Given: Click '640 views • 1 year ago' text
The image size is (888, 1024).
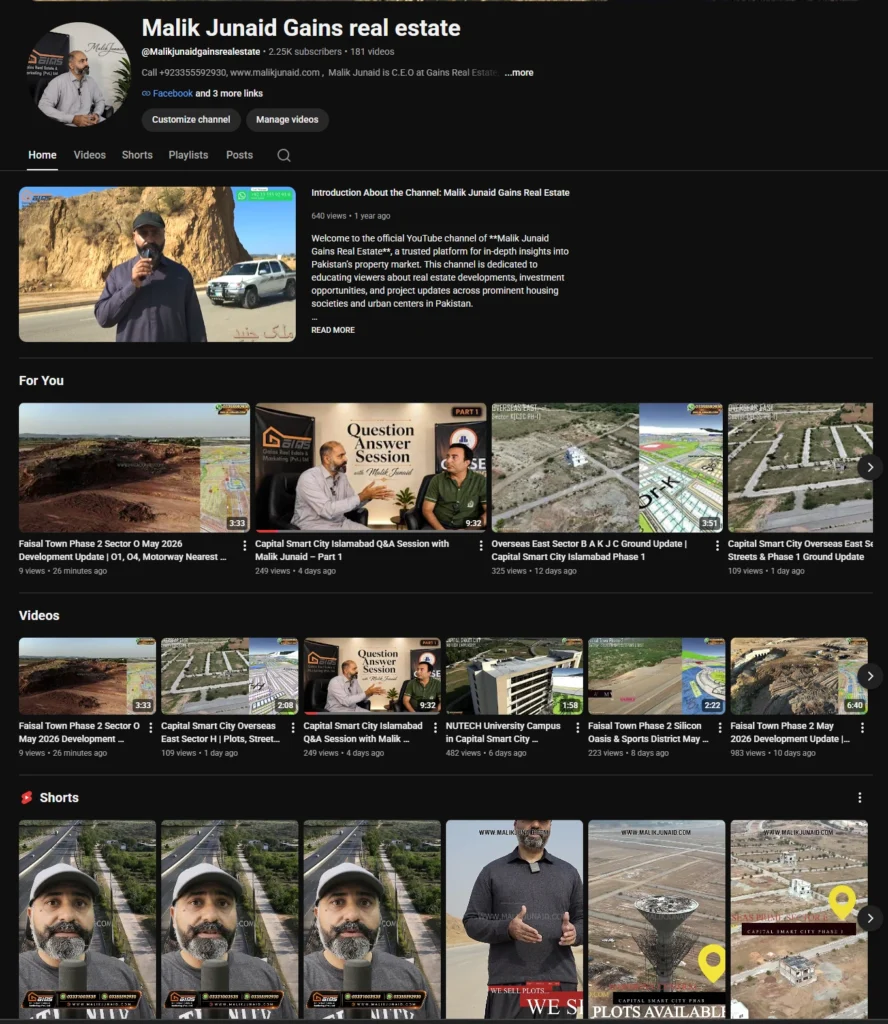Looking at the screenshot, I should pos(351,216).
